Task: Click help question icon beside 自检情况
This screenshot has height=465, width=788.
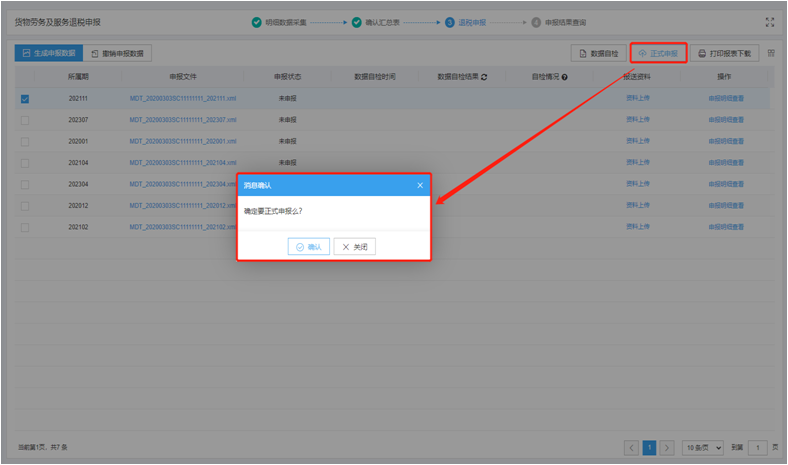Action: pyautogui.click(x=565, y=77)
